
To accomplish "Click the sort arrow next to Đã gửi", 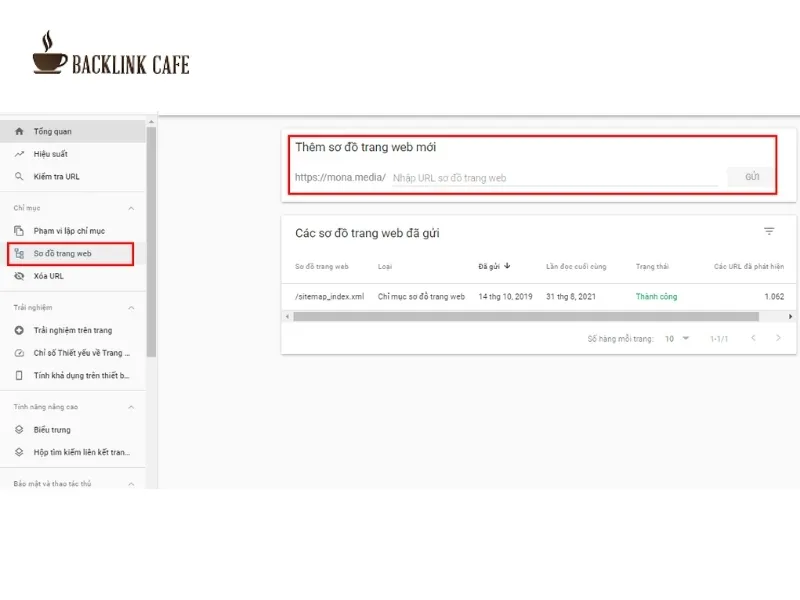I will click(507, 266).
